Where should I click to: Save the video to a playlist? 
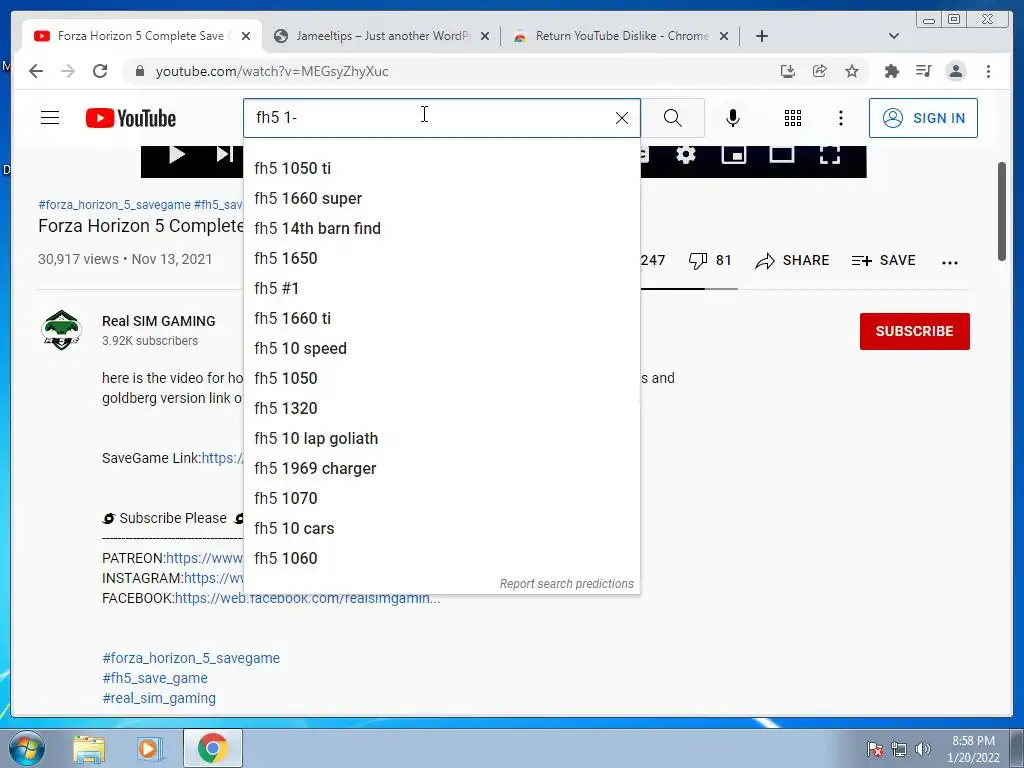tap(884, 261)
